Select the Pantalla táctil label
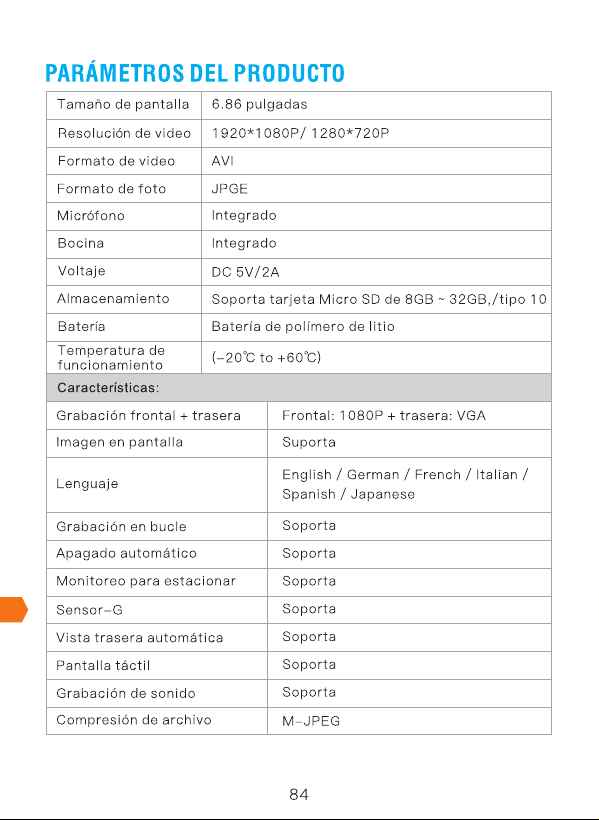 103,665
